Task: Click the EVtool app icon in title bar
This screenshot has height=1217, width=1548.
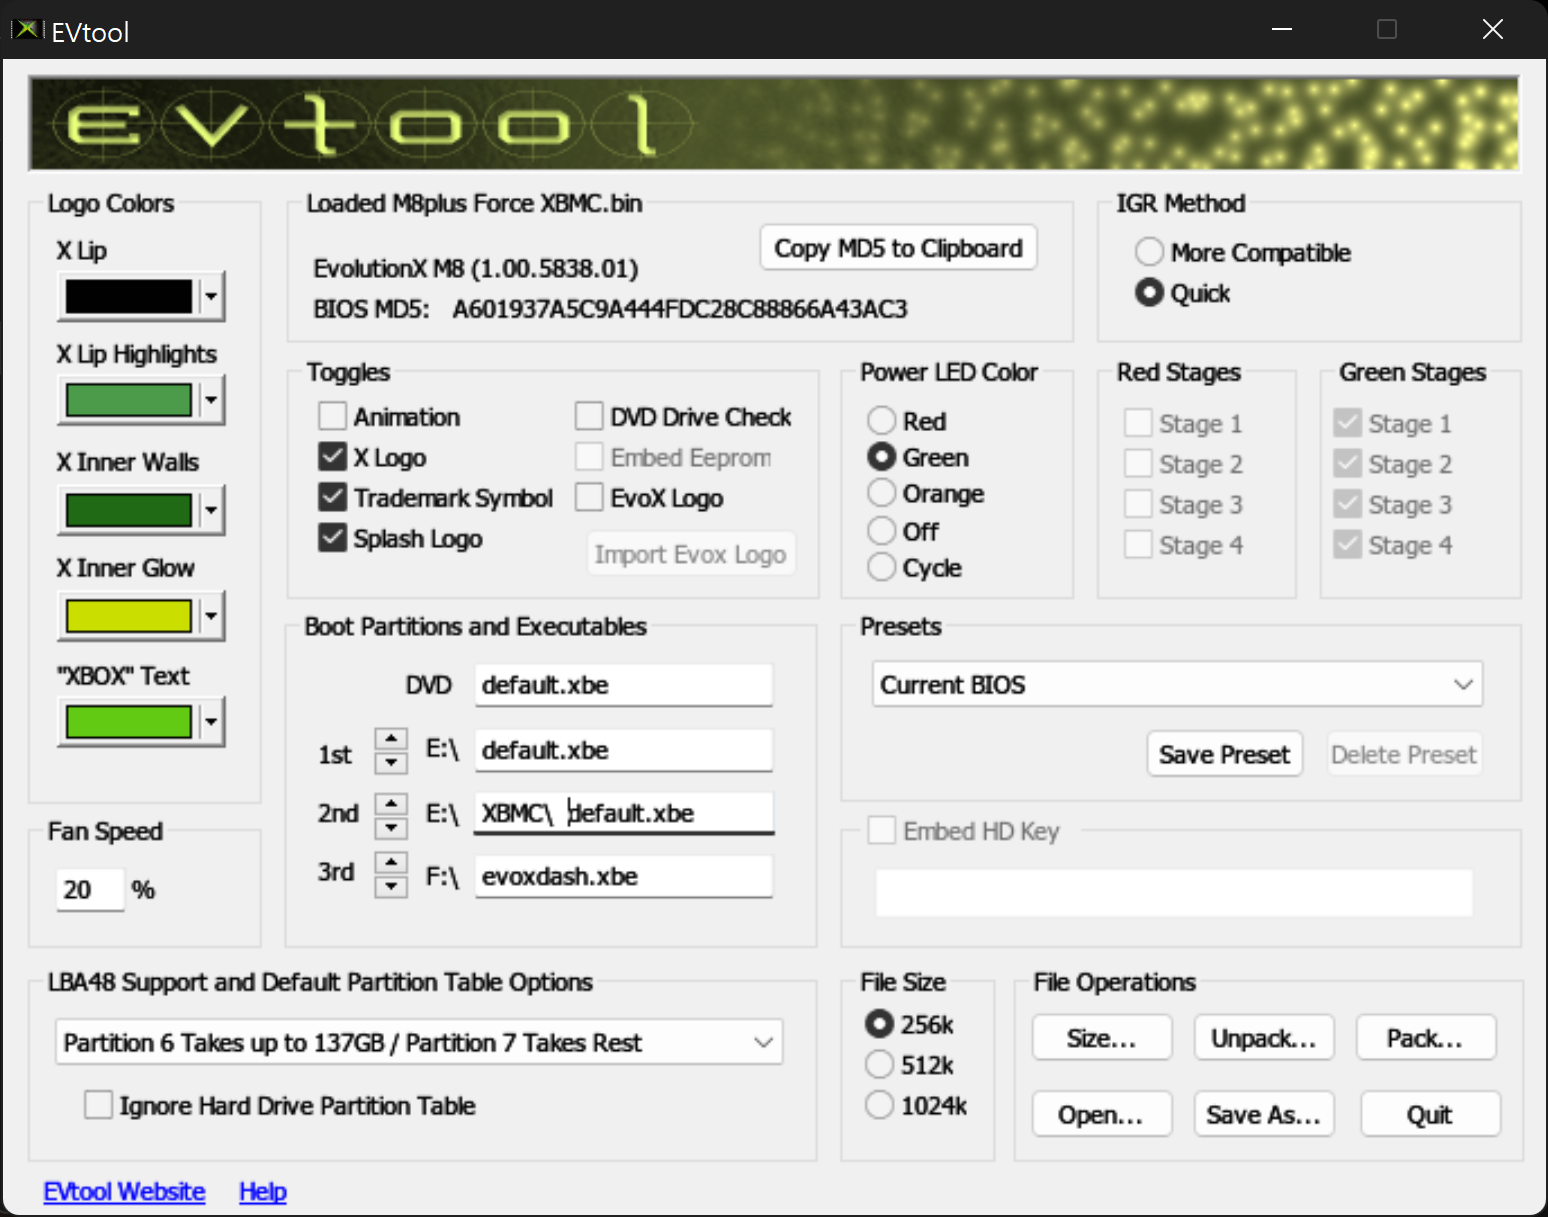Action: [x=27, y=30]
